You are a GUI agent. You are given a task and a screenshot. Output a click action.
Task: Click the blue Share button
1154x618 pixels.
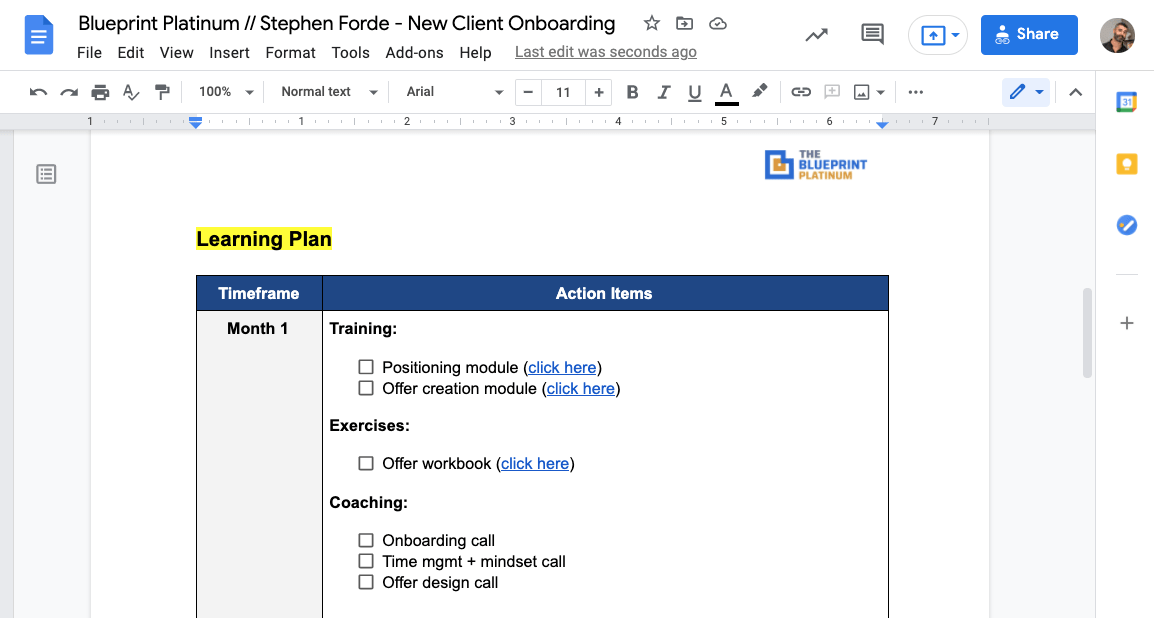[1029, 35]
